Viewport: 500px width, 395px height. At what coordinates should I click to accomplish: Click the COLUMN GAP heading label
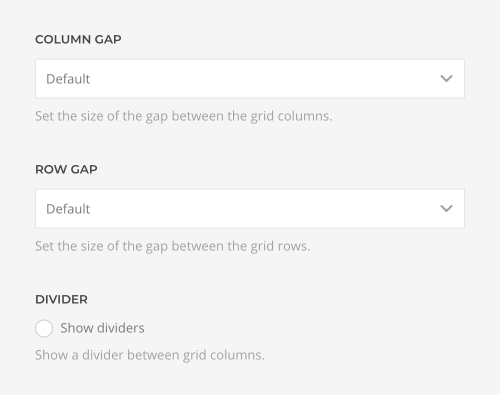click(x=78, y=39)
